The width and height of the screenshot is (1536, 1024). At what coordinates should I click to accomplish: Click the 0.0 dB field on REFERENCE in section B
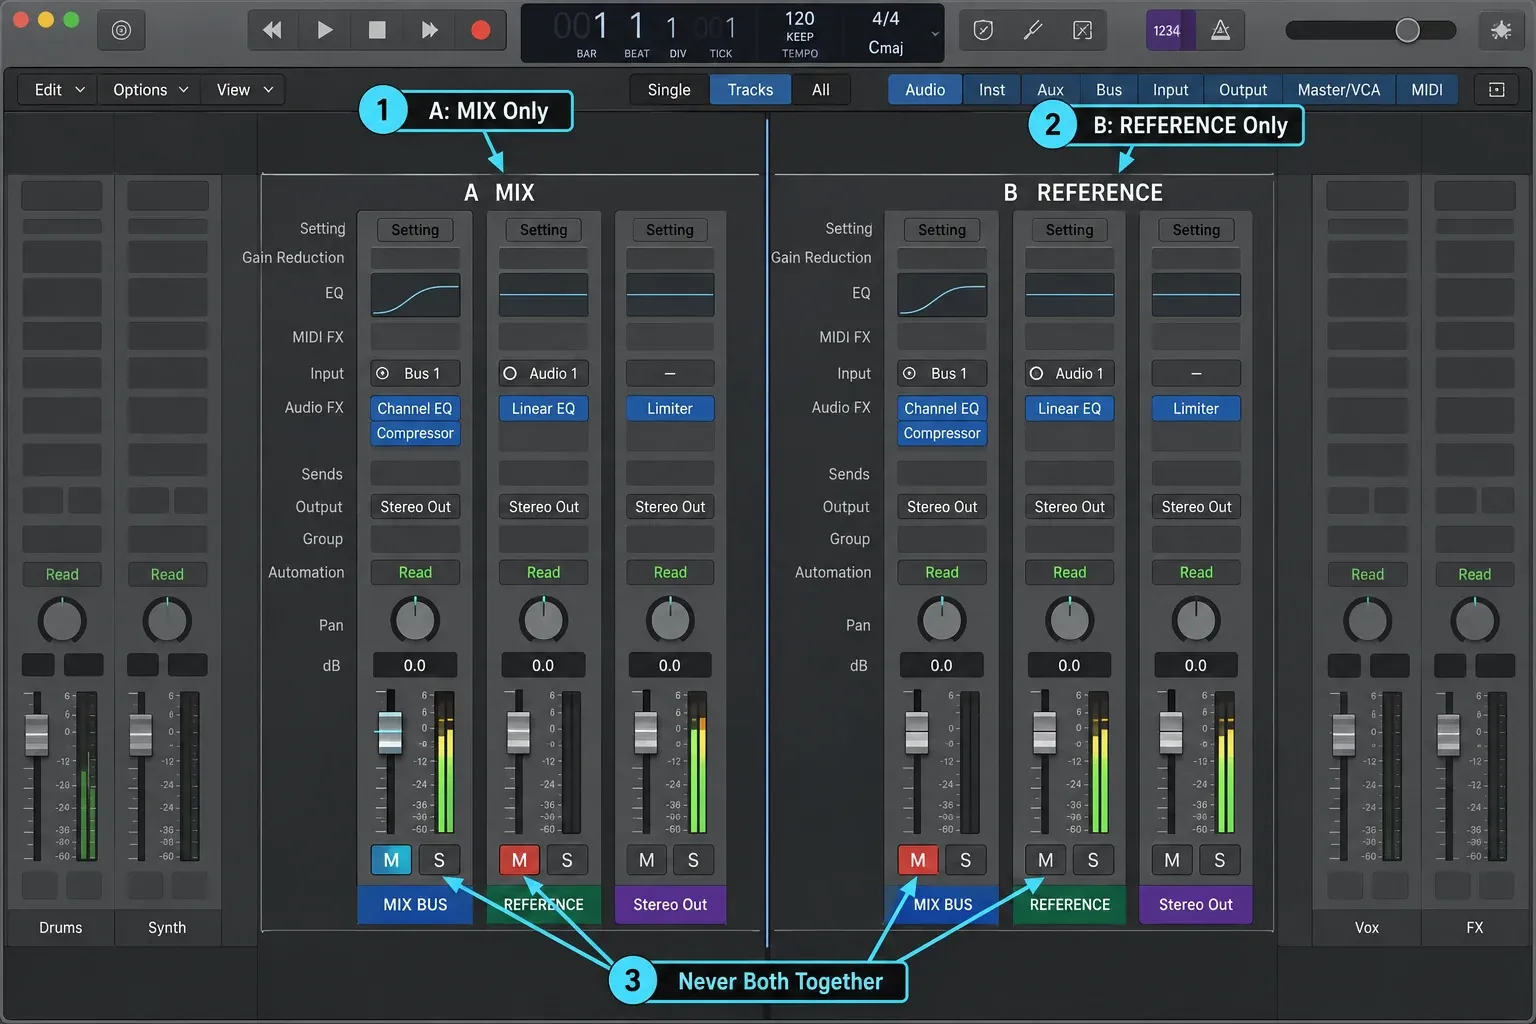tap(1069, 665)
